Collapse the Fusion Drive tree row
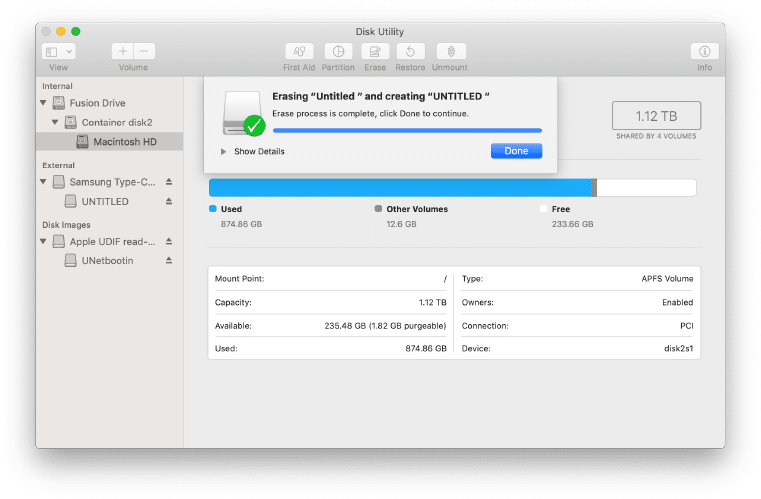 pos(43,103)
